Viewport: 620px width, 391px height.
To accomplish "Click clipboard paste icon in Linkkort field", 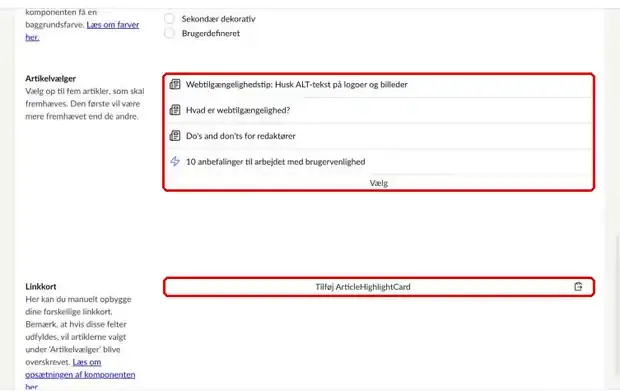I will tap(578, 287).
